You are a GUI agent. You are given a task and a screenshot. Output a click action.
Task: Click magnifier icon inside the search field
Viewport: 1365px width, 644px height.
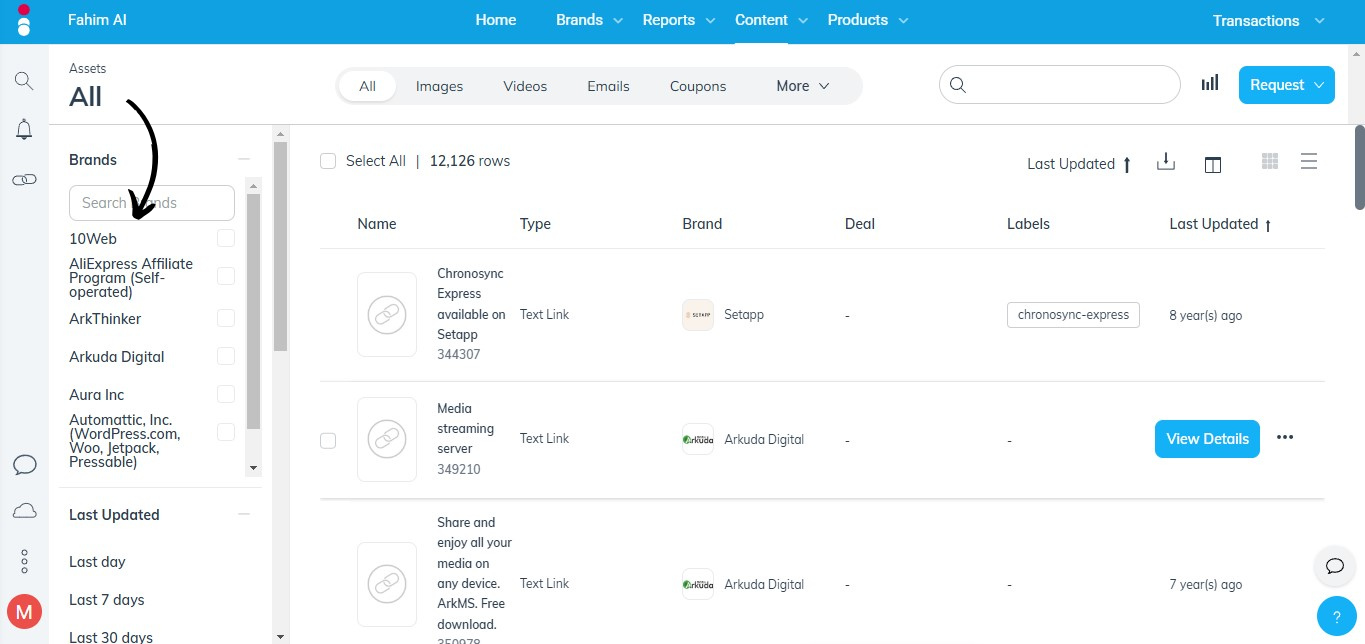(957, 85)
